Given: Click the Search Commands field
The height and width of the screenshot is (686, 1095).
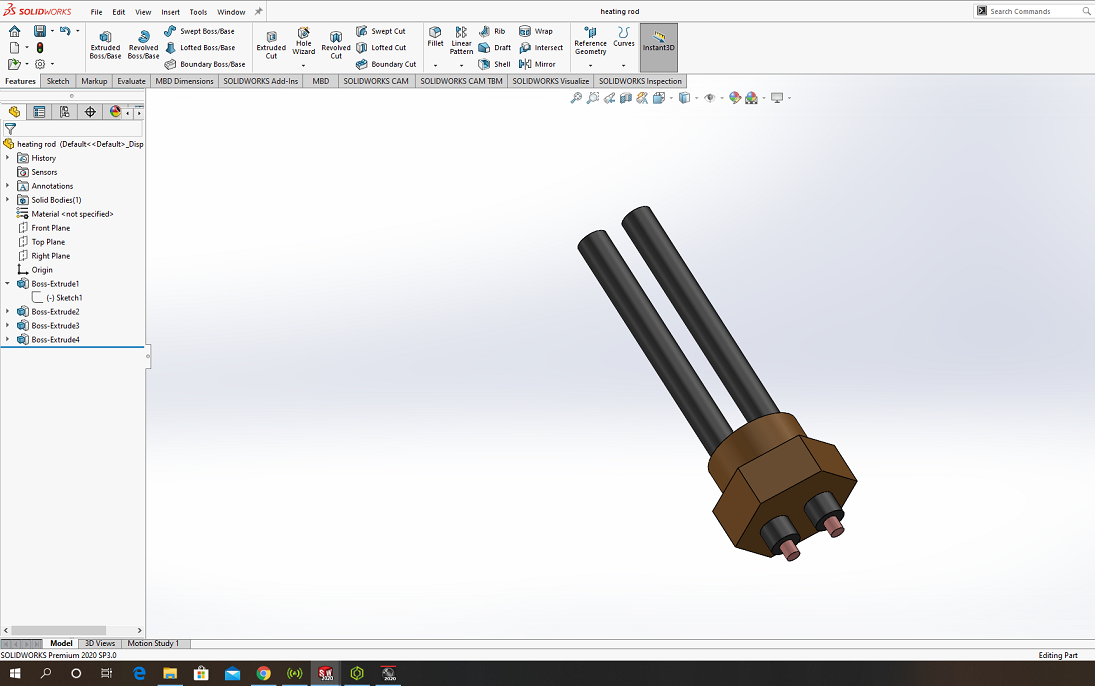Looking at the screenshot, I should click(1034, 11).
